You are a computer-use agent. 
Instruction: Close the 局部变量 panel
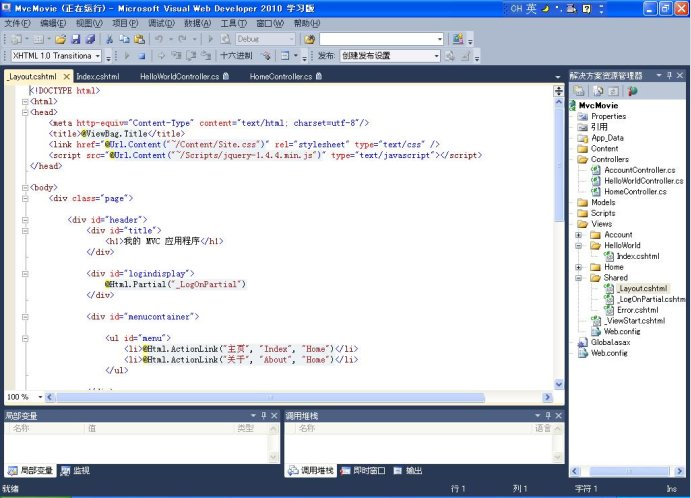(274, 416)
